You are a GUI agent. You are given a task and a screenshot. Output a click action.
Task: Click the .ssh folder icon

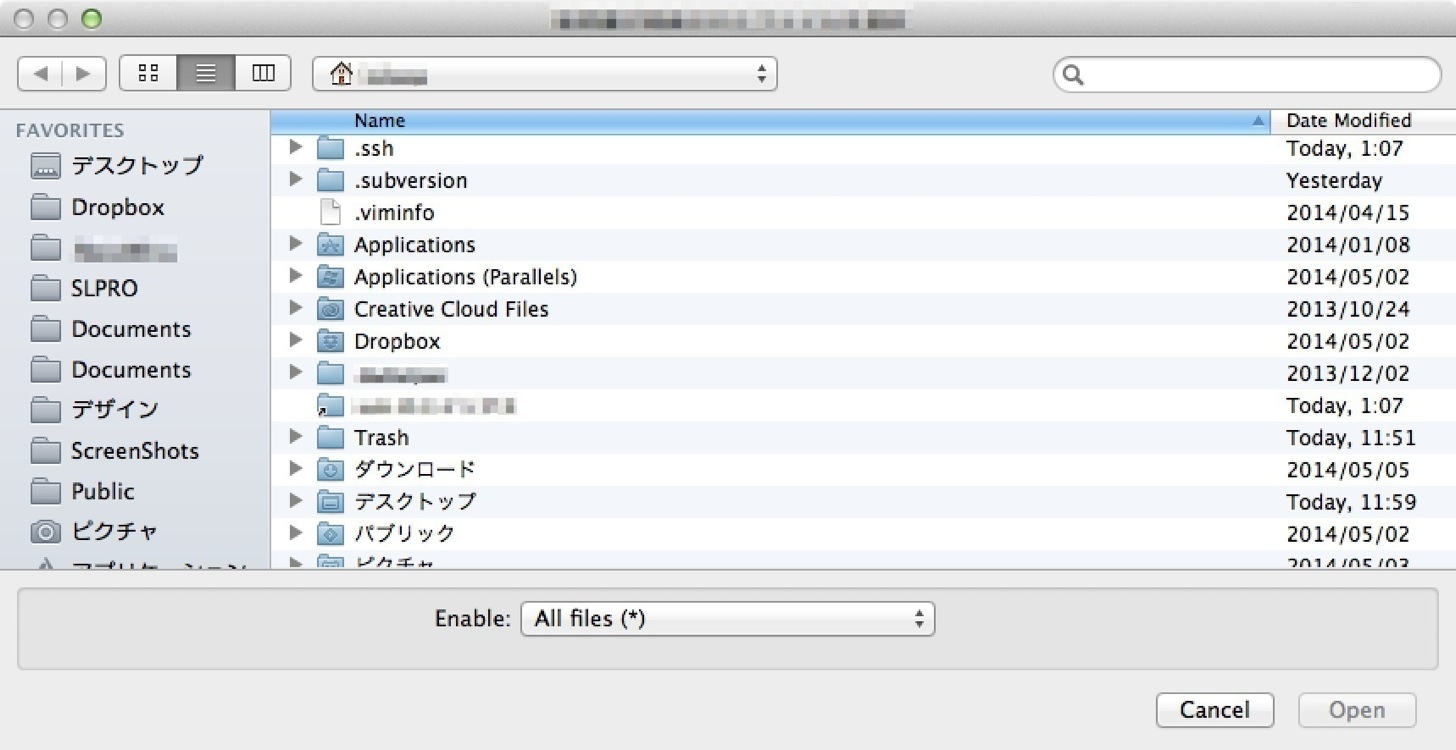[330, 149]
